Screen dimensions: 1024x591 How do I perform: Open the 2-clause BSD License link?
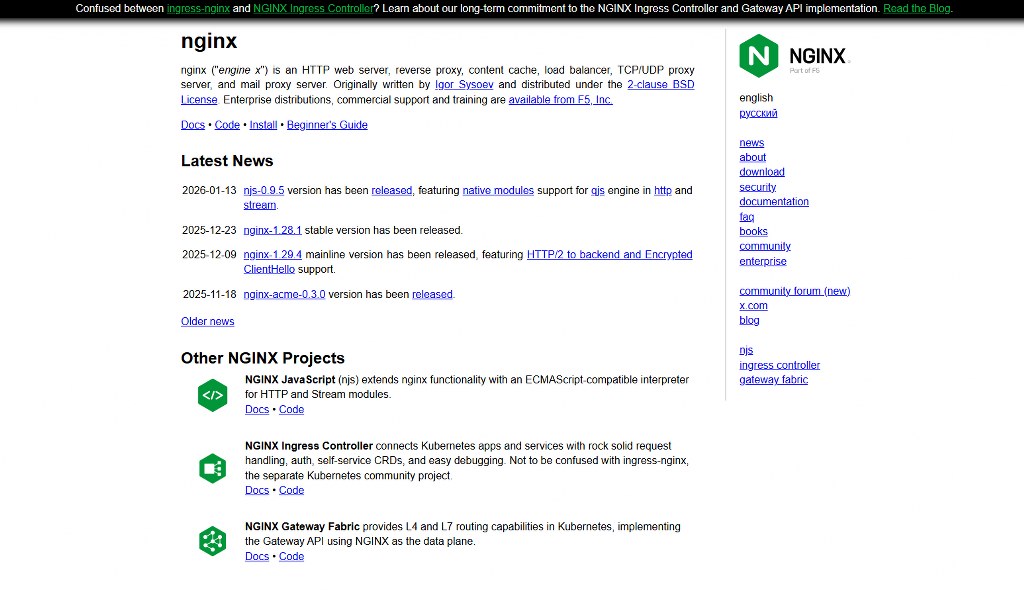(x=661, y=84)
